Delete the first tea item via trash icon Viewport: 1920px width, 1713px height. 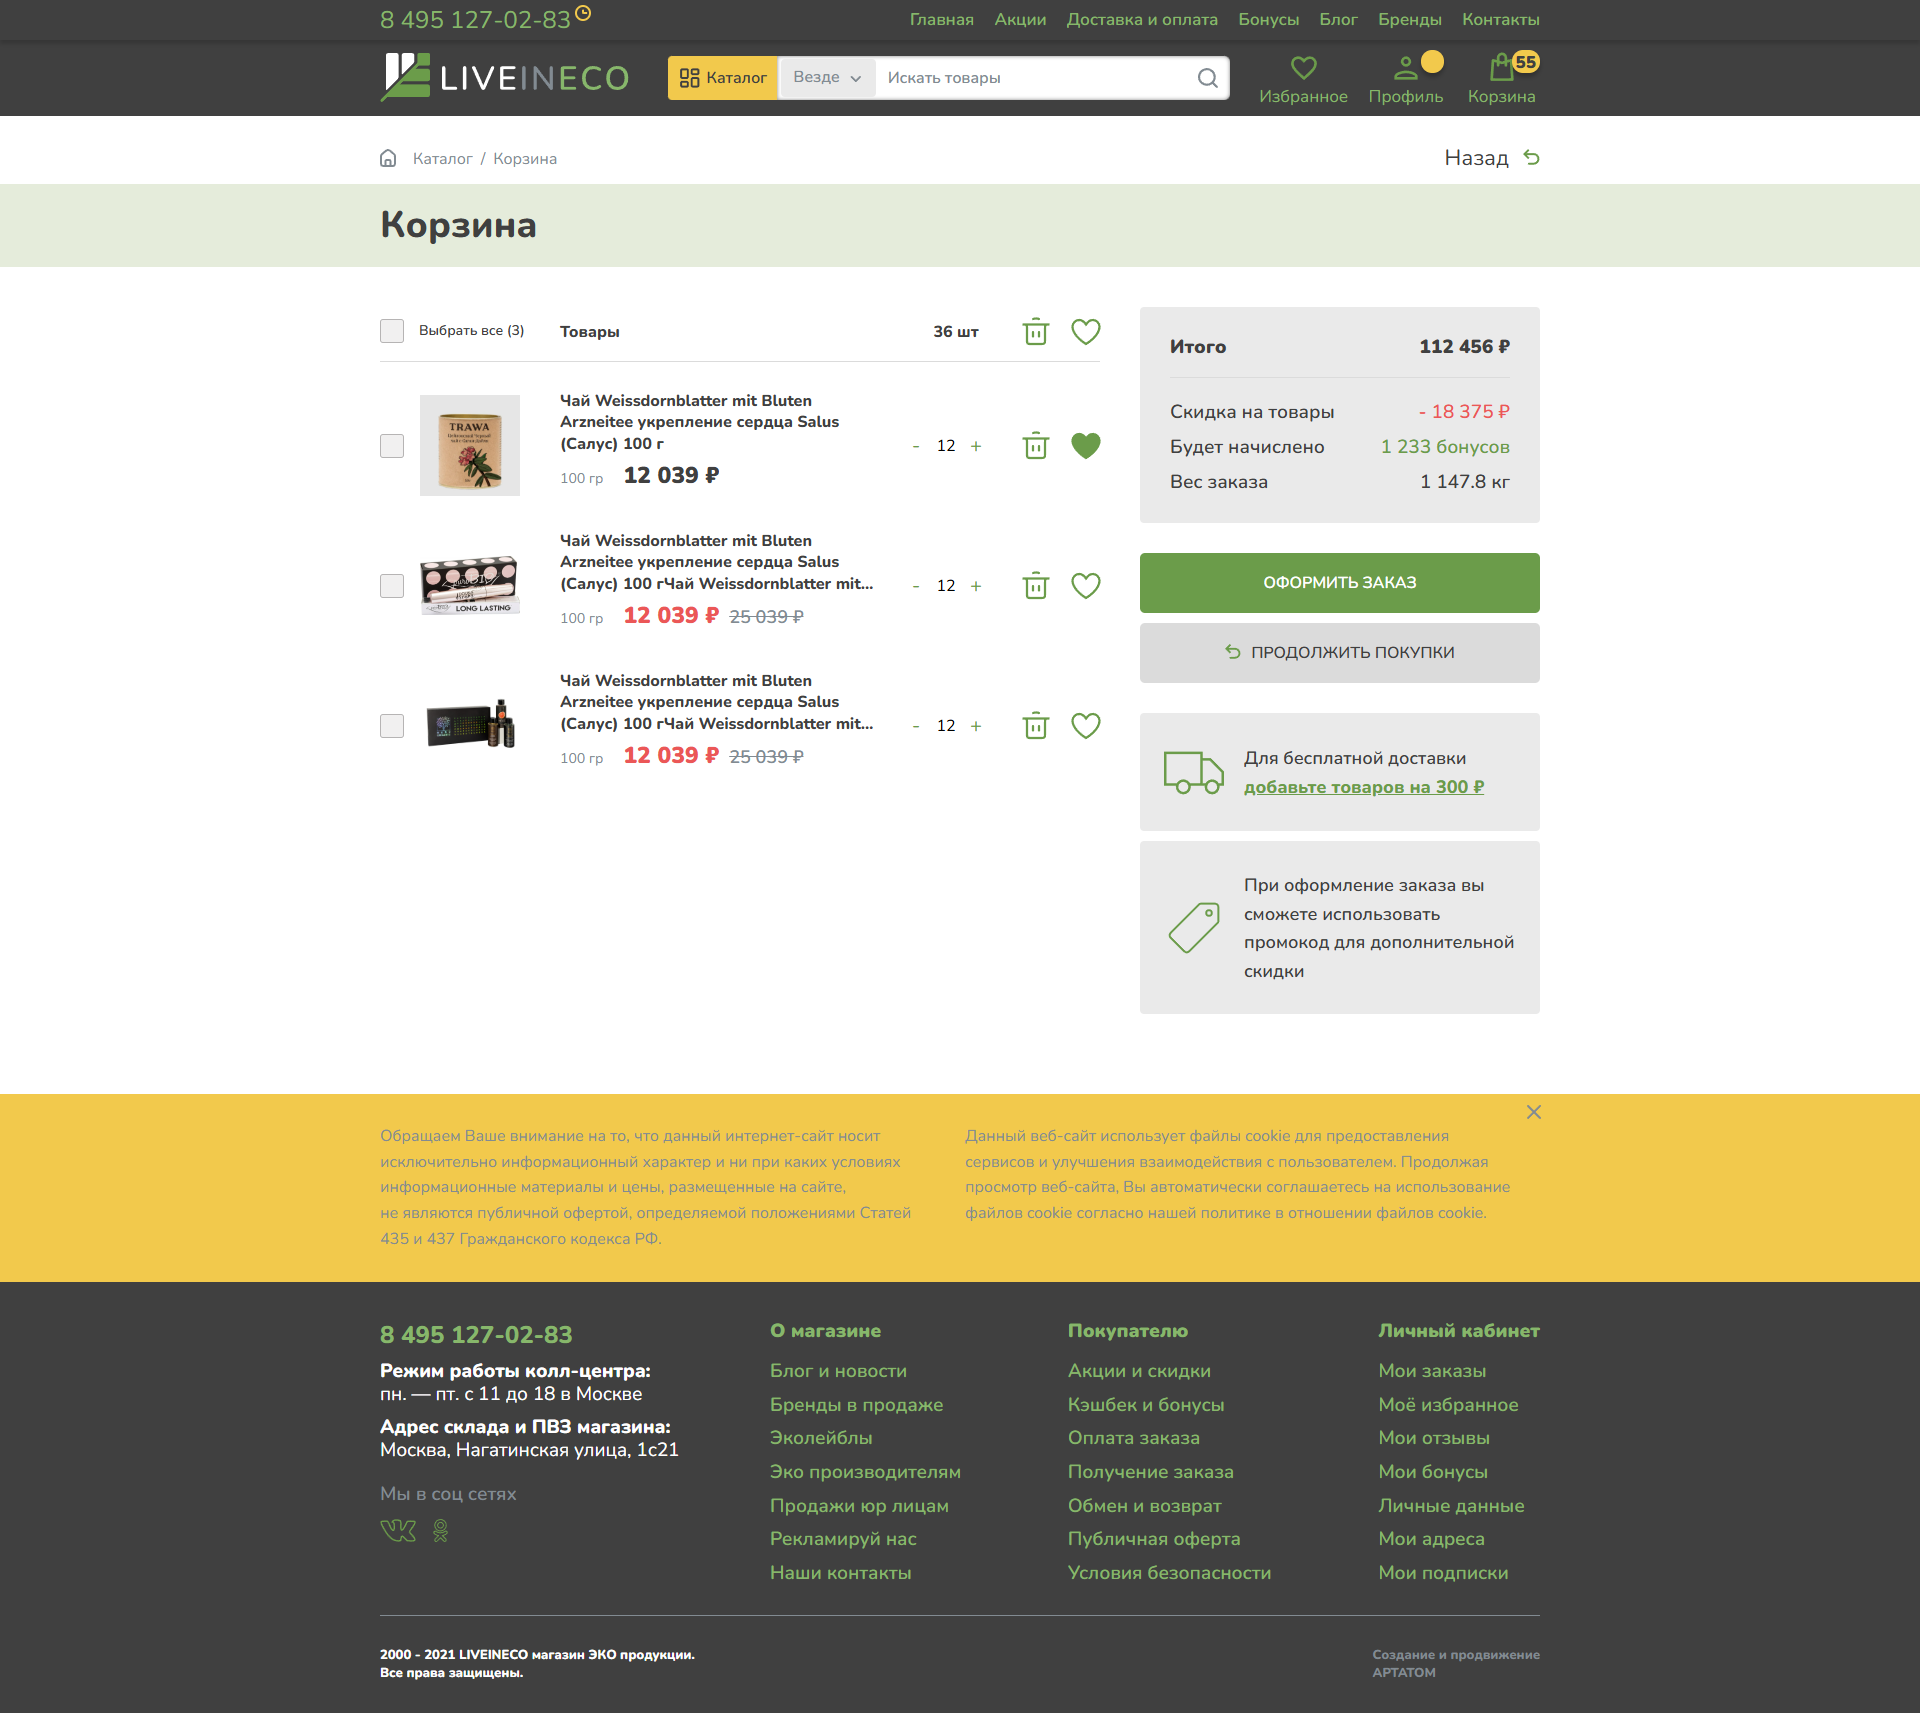click(1036, 446)
